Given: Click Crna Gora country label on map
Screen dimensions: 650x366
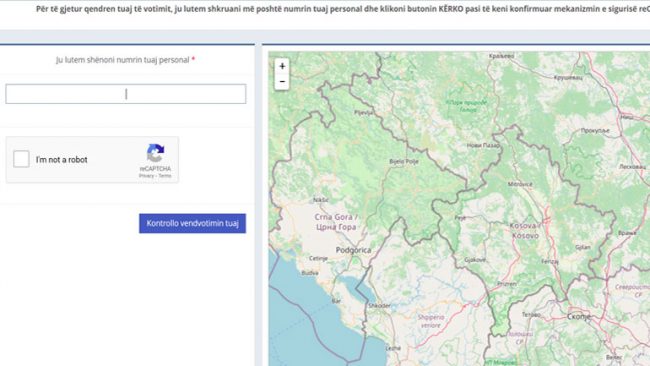Looking at the screenshot, I should pyautogui.click(x=336, y=222).
